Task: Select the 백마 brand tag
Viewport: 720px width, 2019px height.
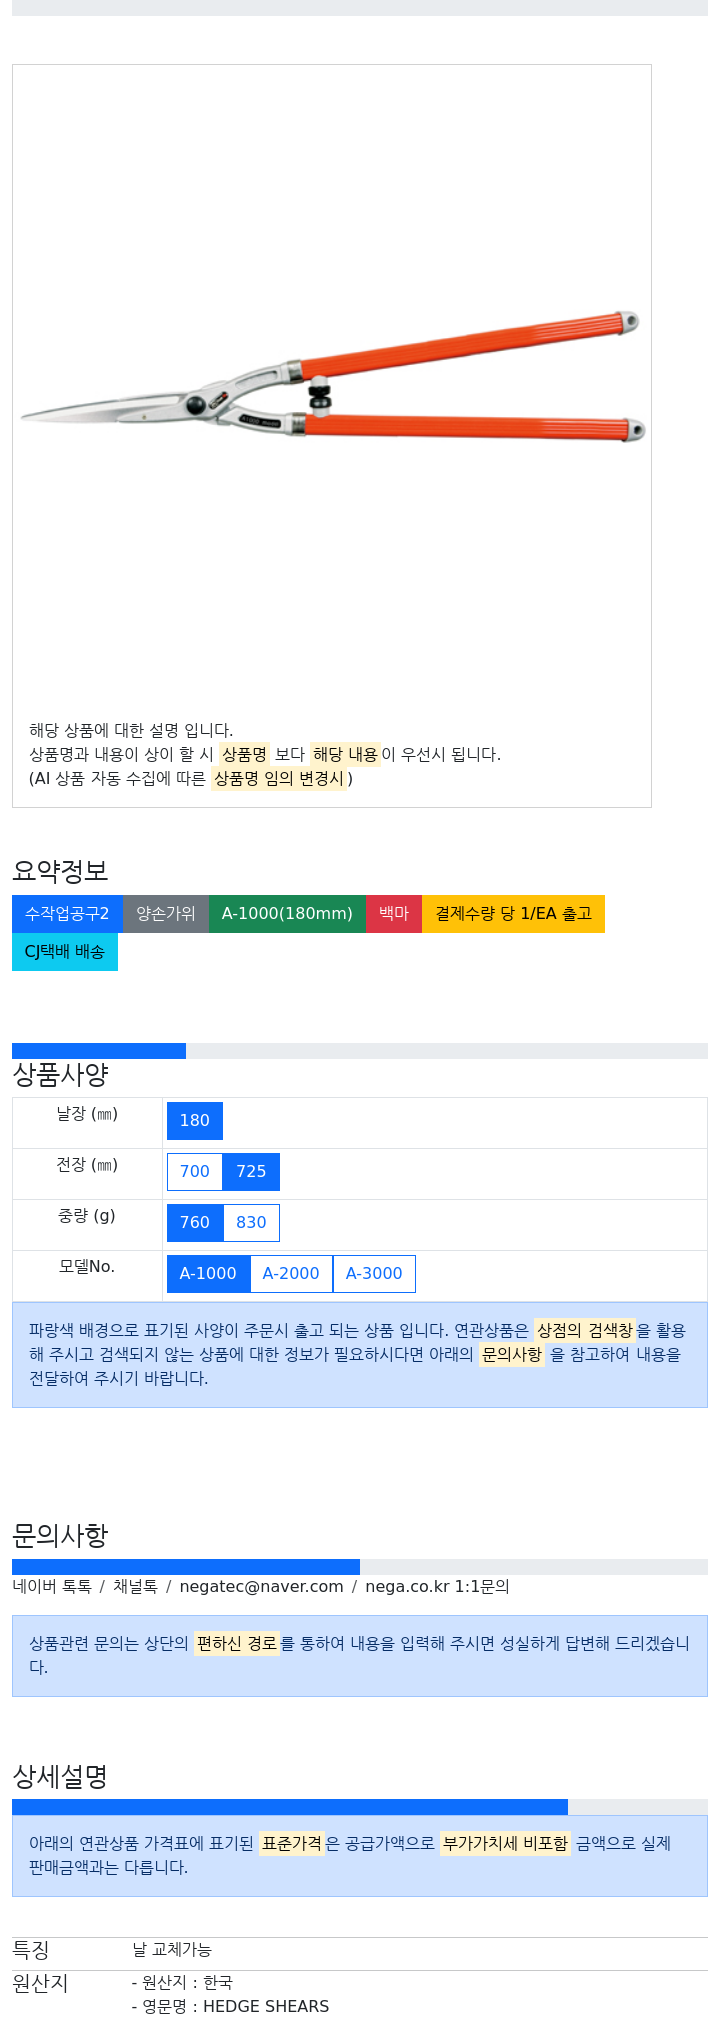Action: (394, 914)
